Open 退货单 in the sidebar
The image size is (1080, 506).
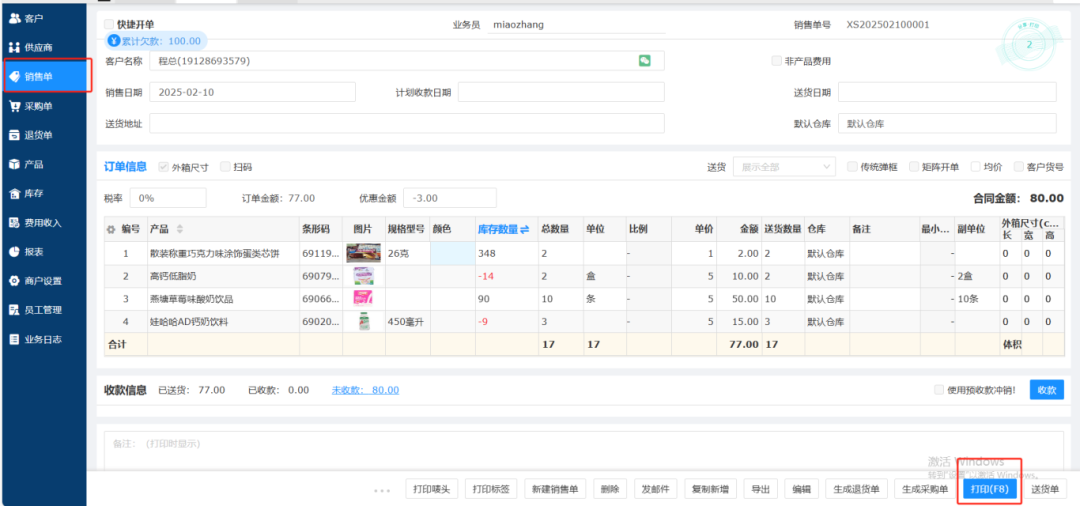coord(44,135)
